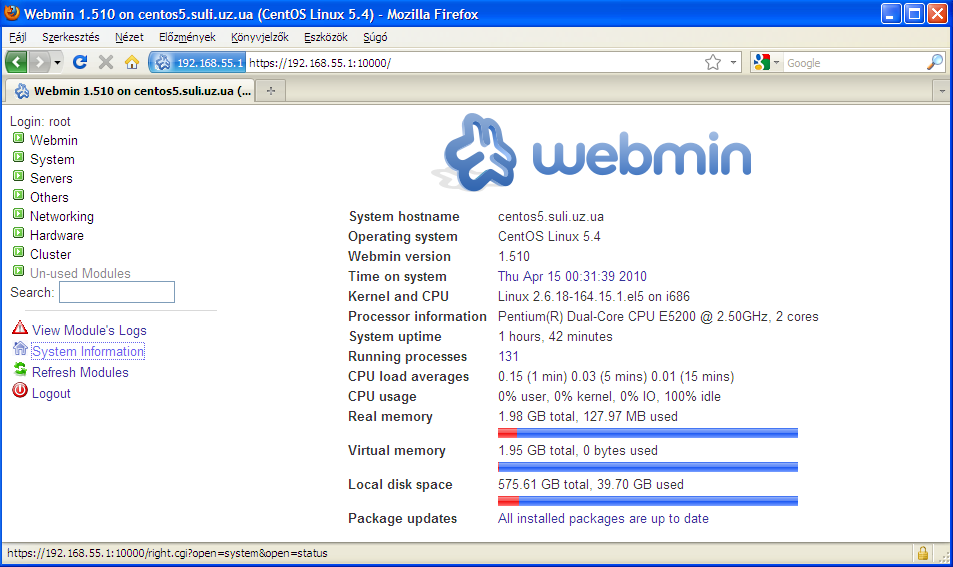This screenshot has width=953, height=567.
Task: Open the search engine dropdown
Action: pos(766,62)
